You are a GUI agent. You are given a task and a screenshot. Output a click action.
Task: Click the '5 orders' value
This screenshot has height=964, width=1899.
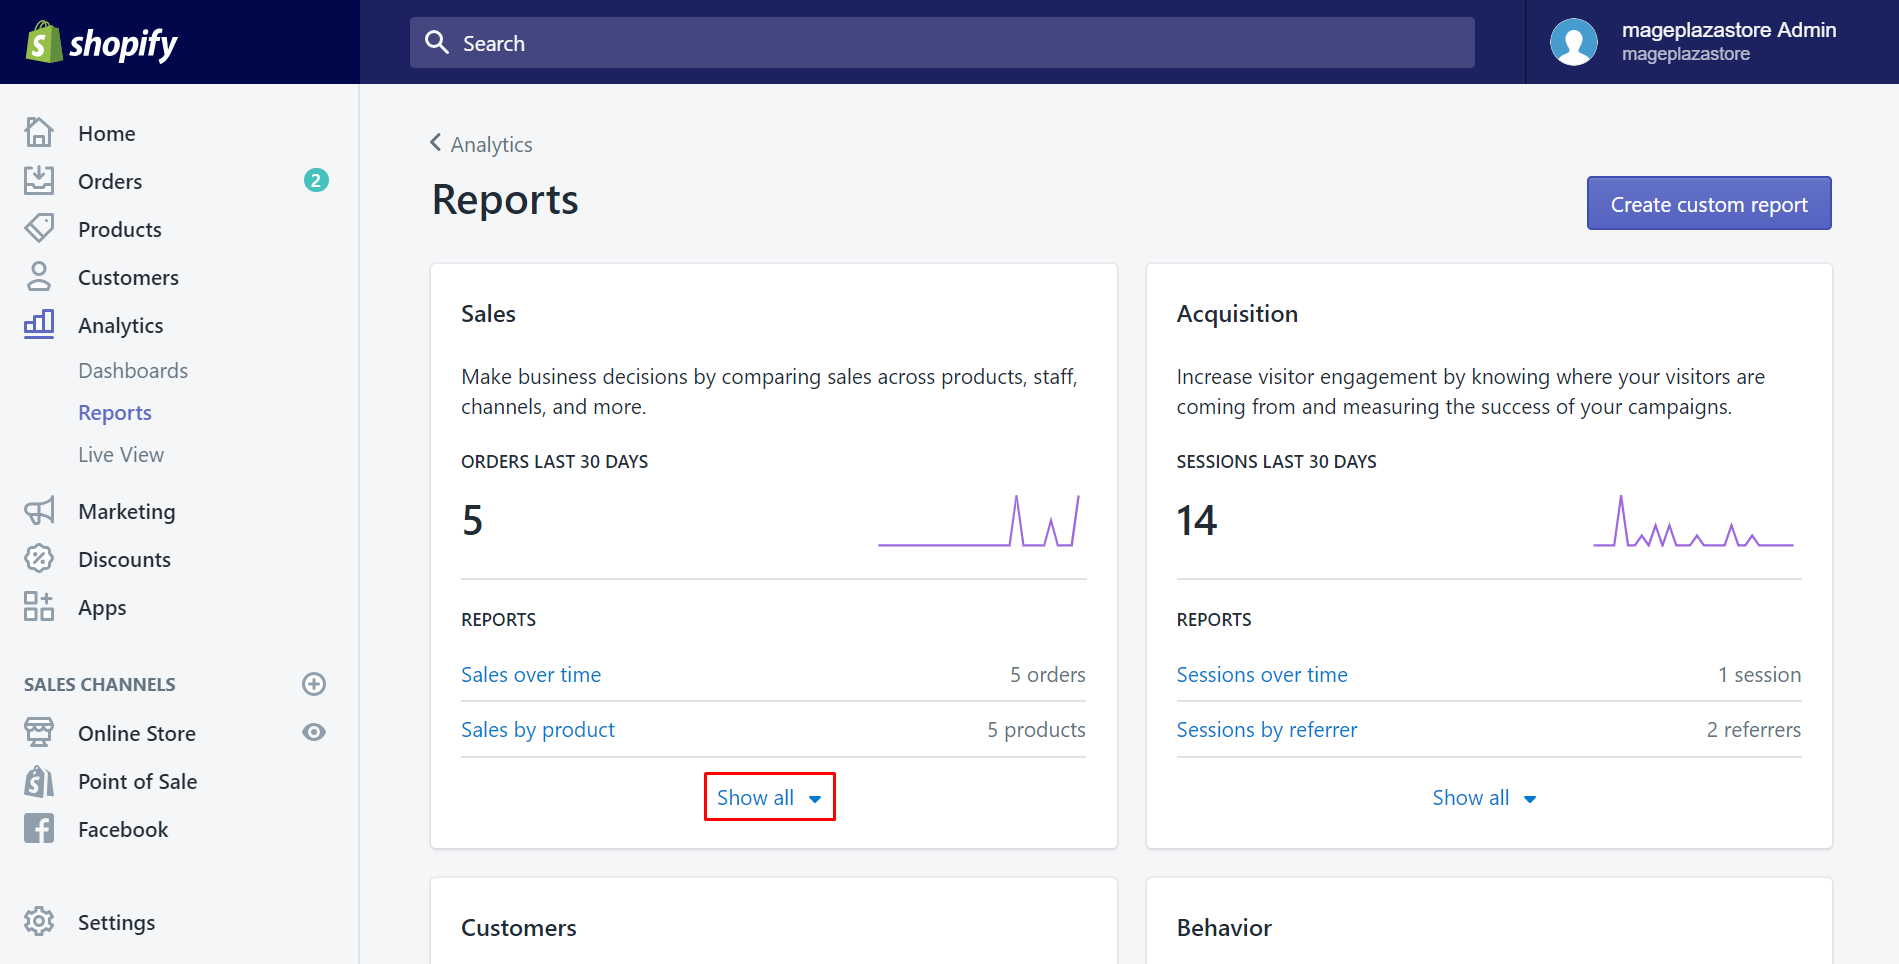tap(1047, 674)
